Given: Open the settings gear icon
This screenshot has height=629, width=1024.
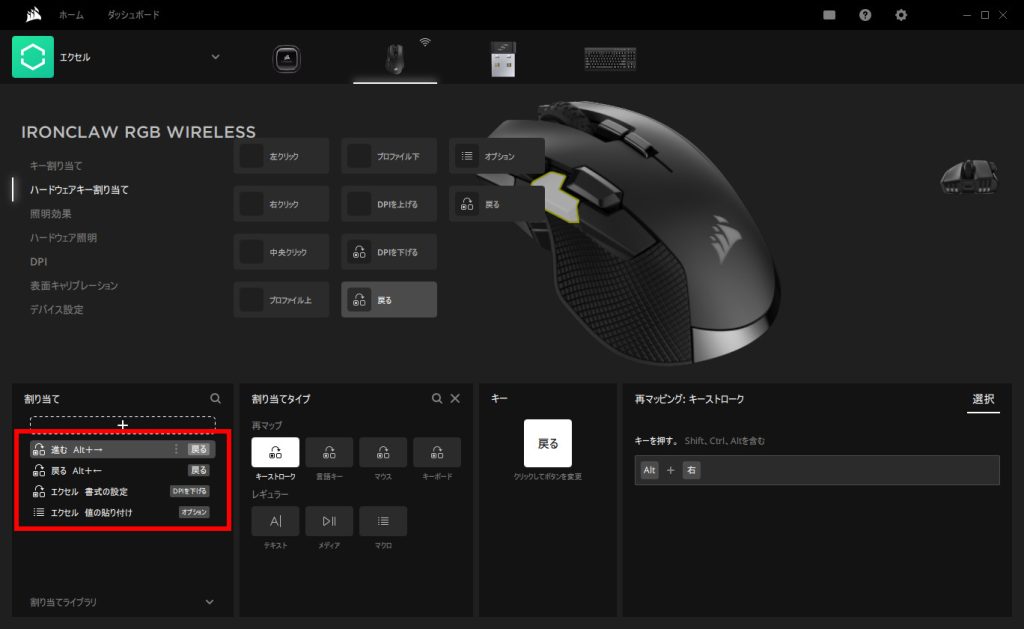Looking at the screenshot, I should (x=901, y=15).
